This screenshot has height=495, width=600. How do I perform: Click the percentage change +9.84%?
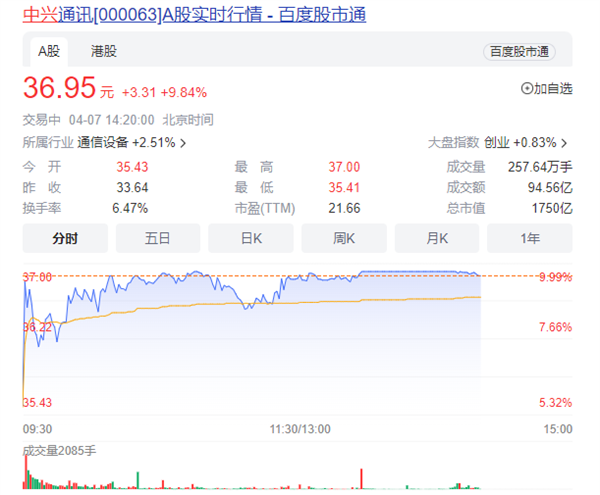(x=184, y=93)
